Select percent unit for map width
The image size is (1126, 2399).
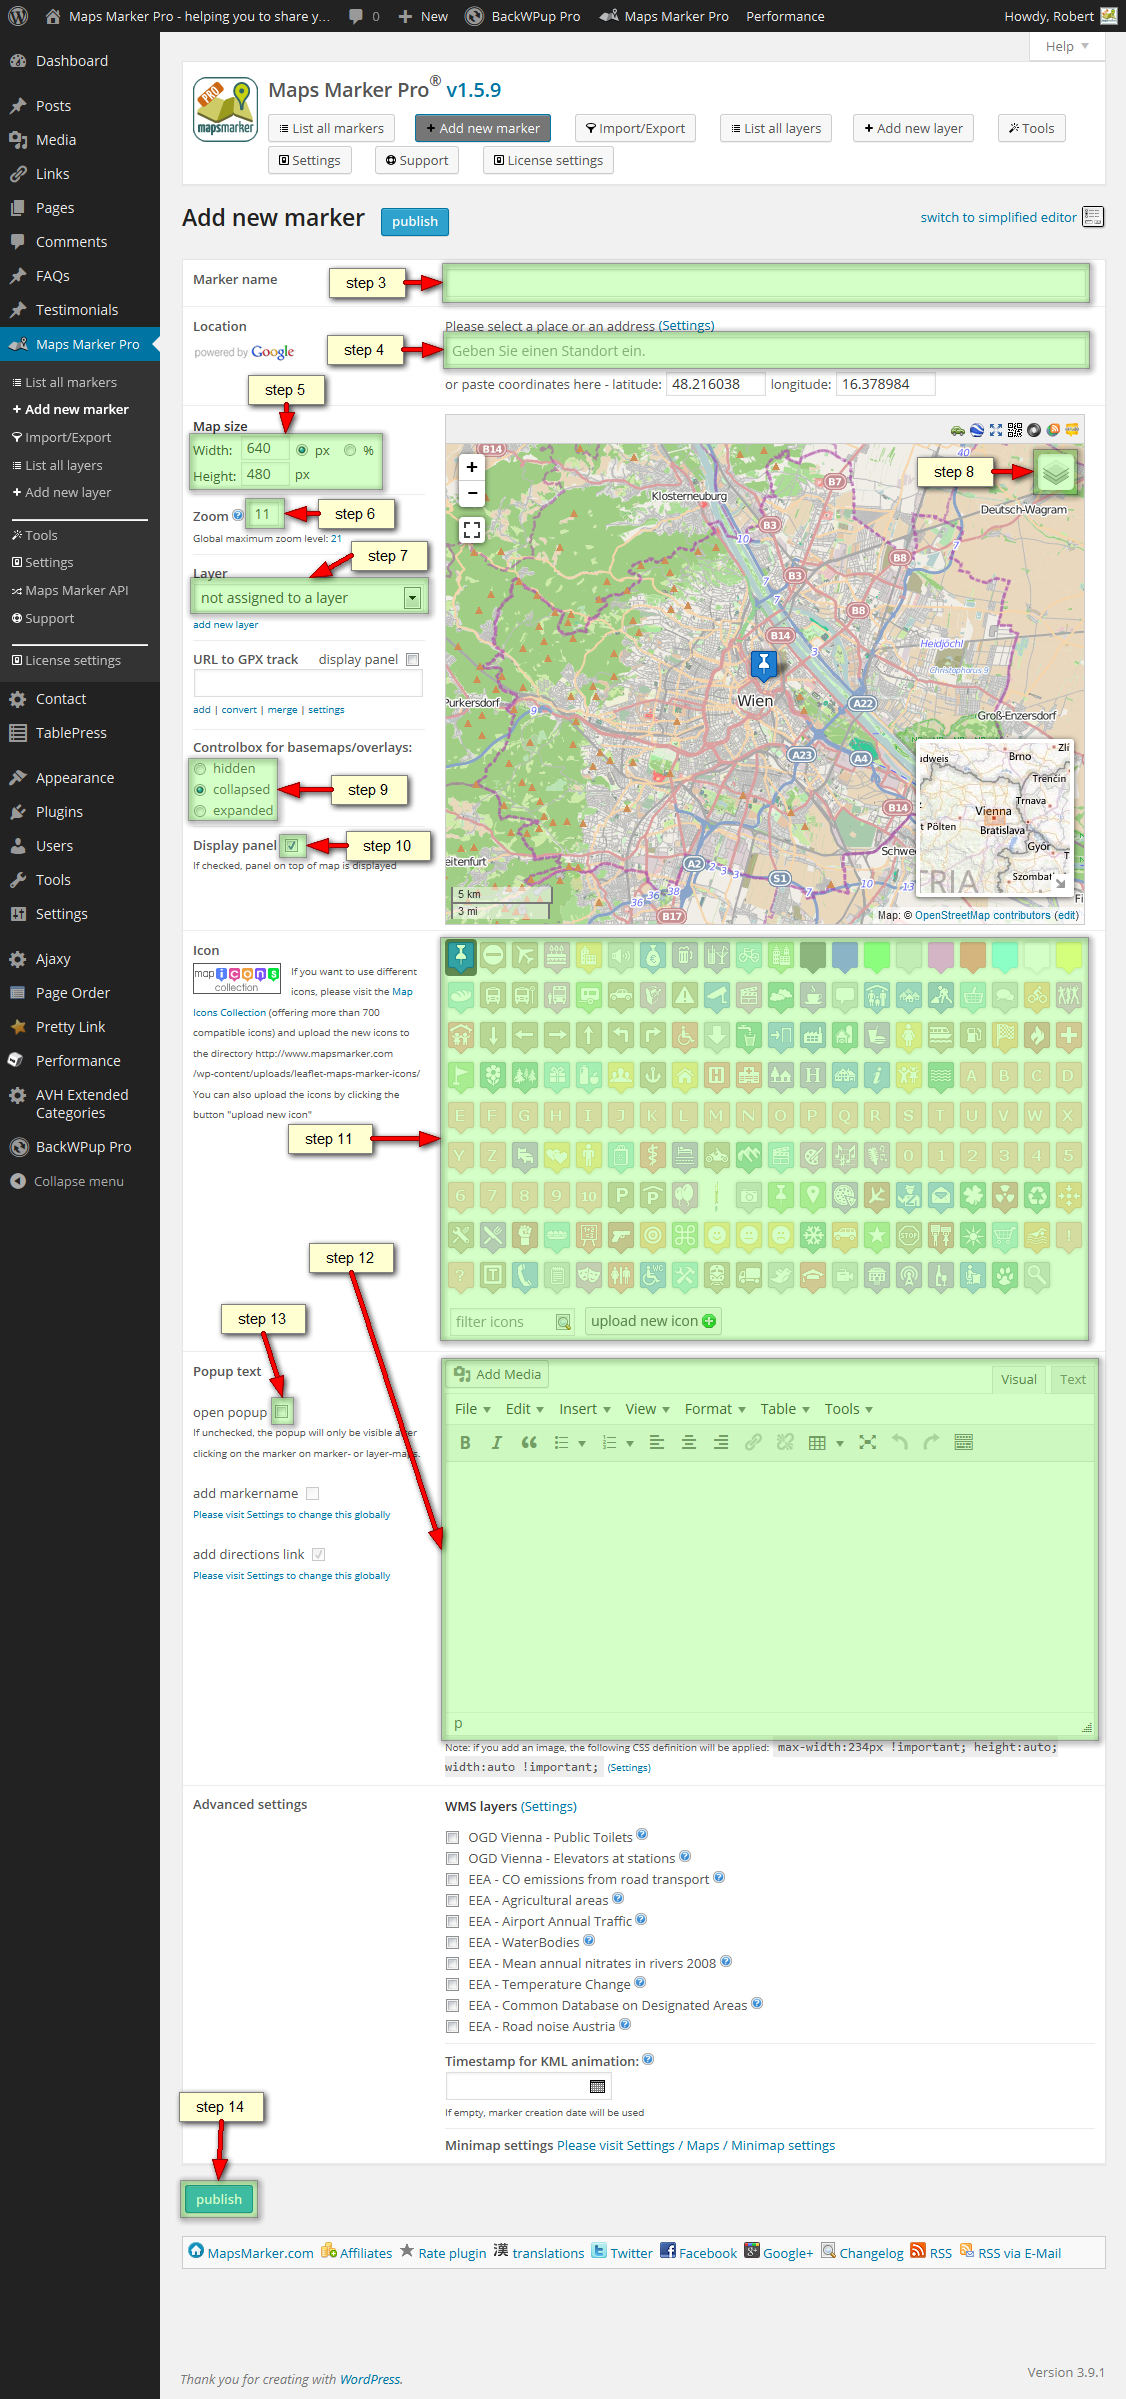coord(350,450)
